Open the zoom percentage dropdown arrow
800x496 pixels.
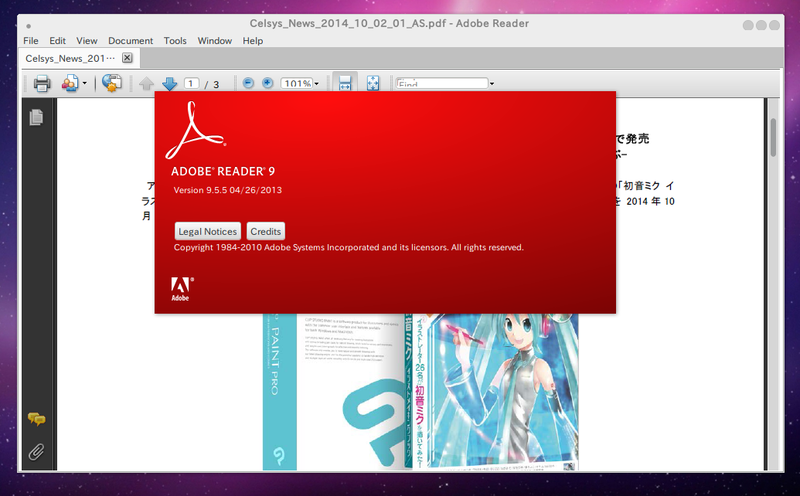pos(317,84)
